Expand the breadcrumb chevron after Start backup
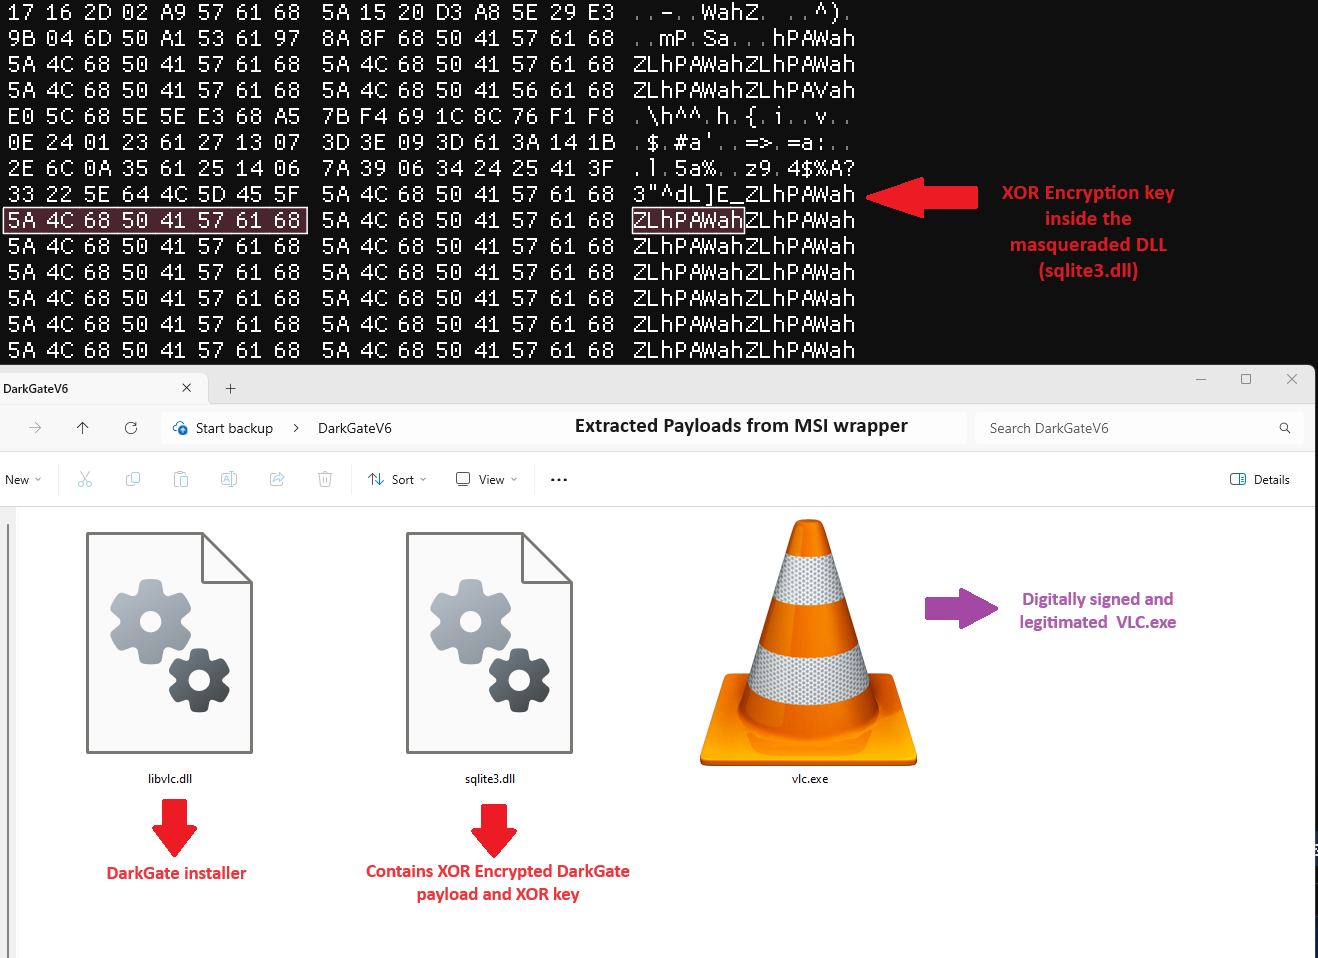The width and height of the screenshot is (1318, 958). (296, 428)
